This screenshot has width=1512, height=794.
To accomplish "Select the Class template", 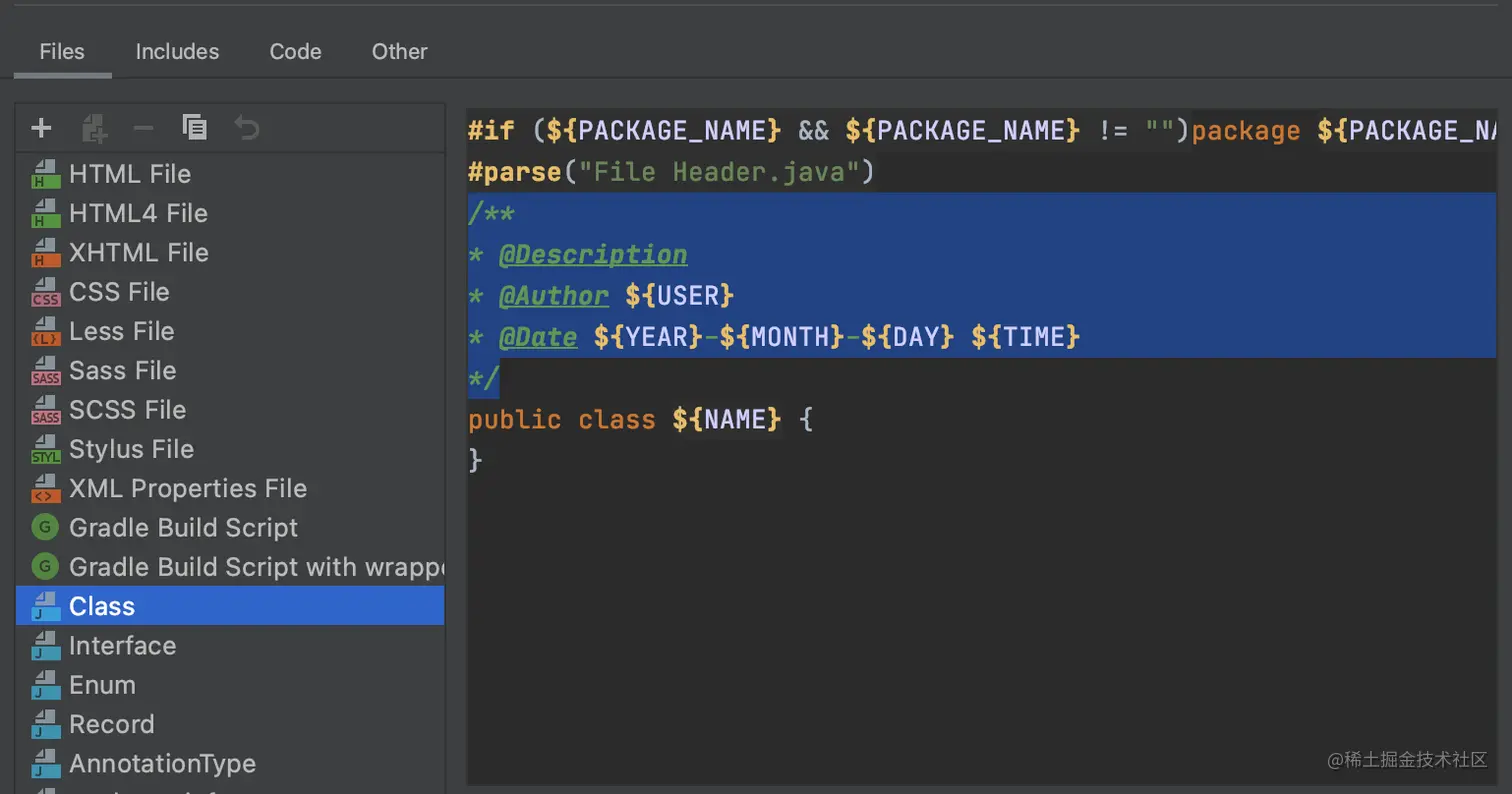I will coord(230,606).
